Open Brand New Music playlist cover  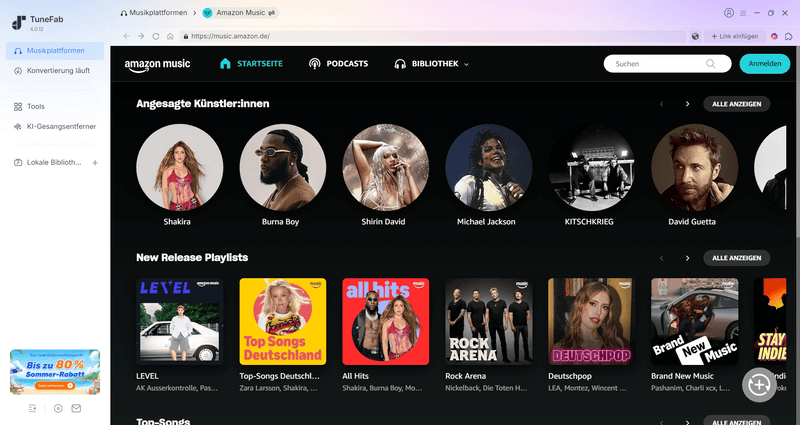click(694, 321)
